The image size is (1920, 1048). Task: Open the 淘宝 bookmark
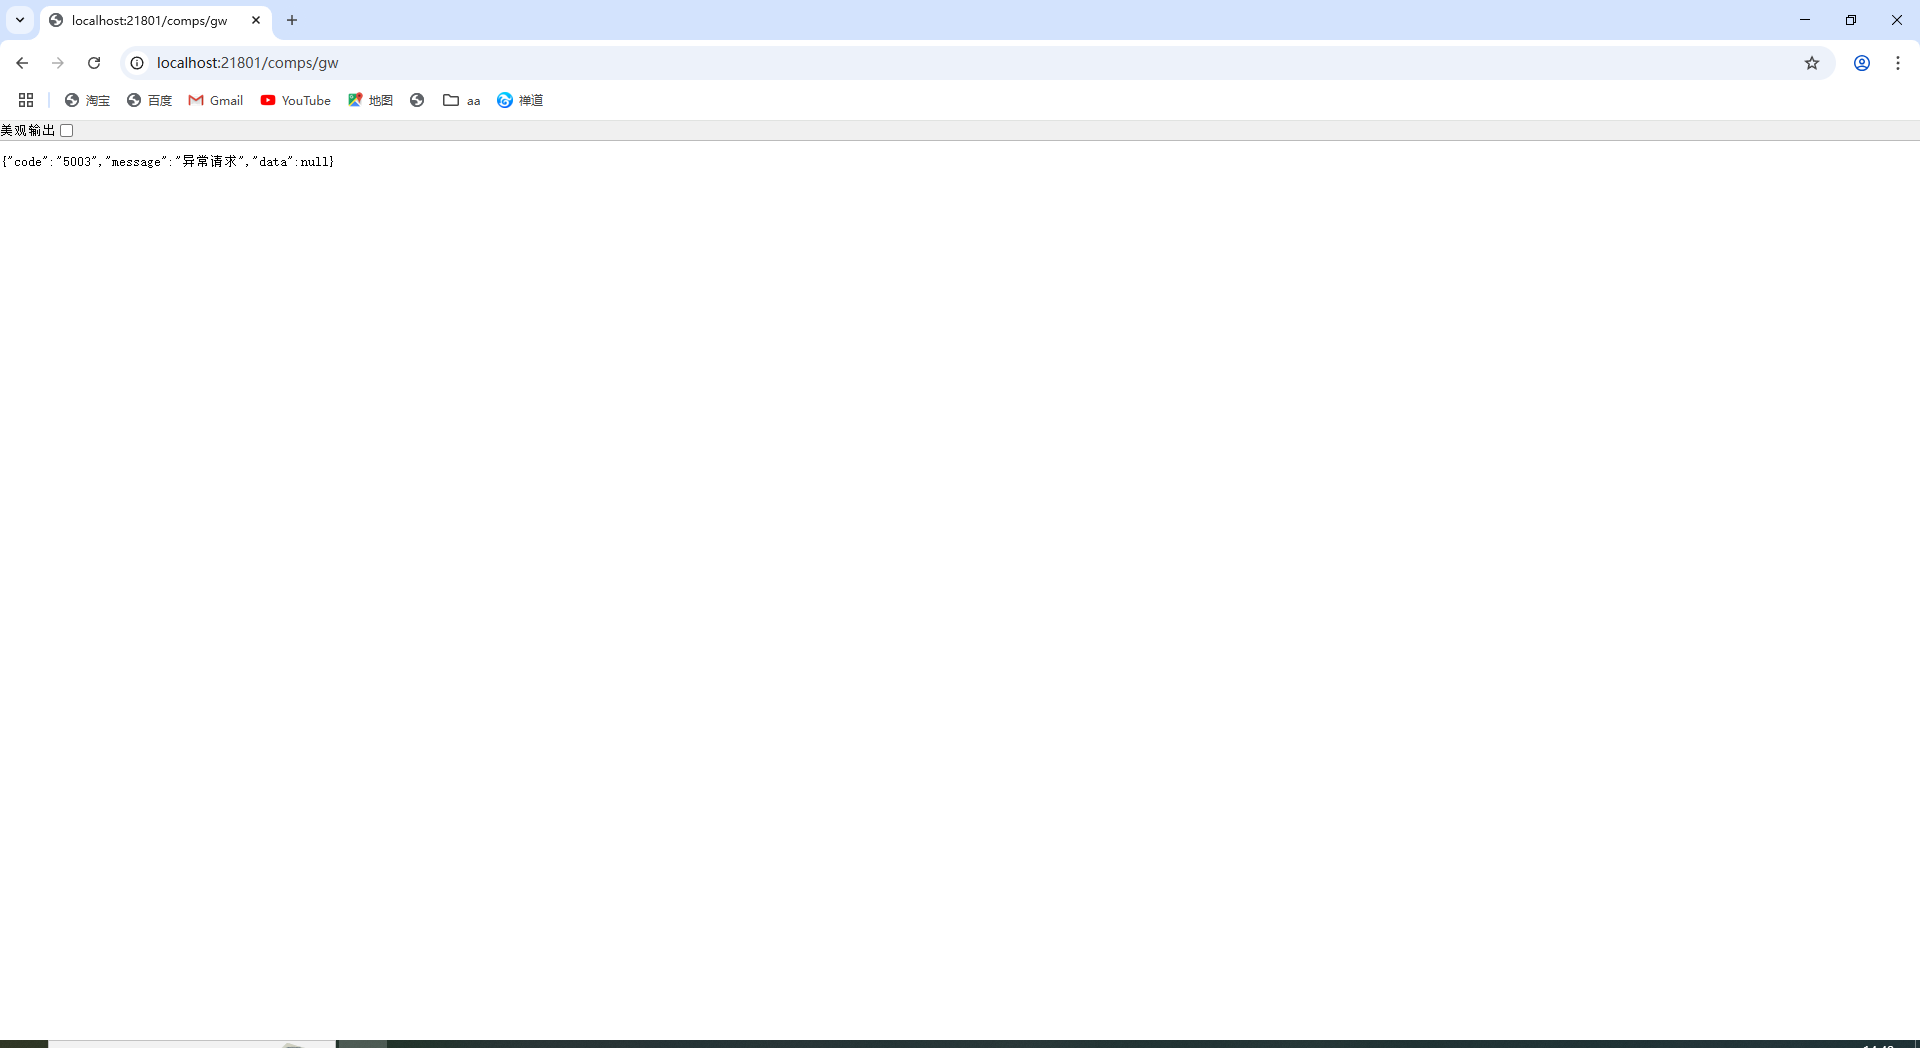tap(87, 100)
